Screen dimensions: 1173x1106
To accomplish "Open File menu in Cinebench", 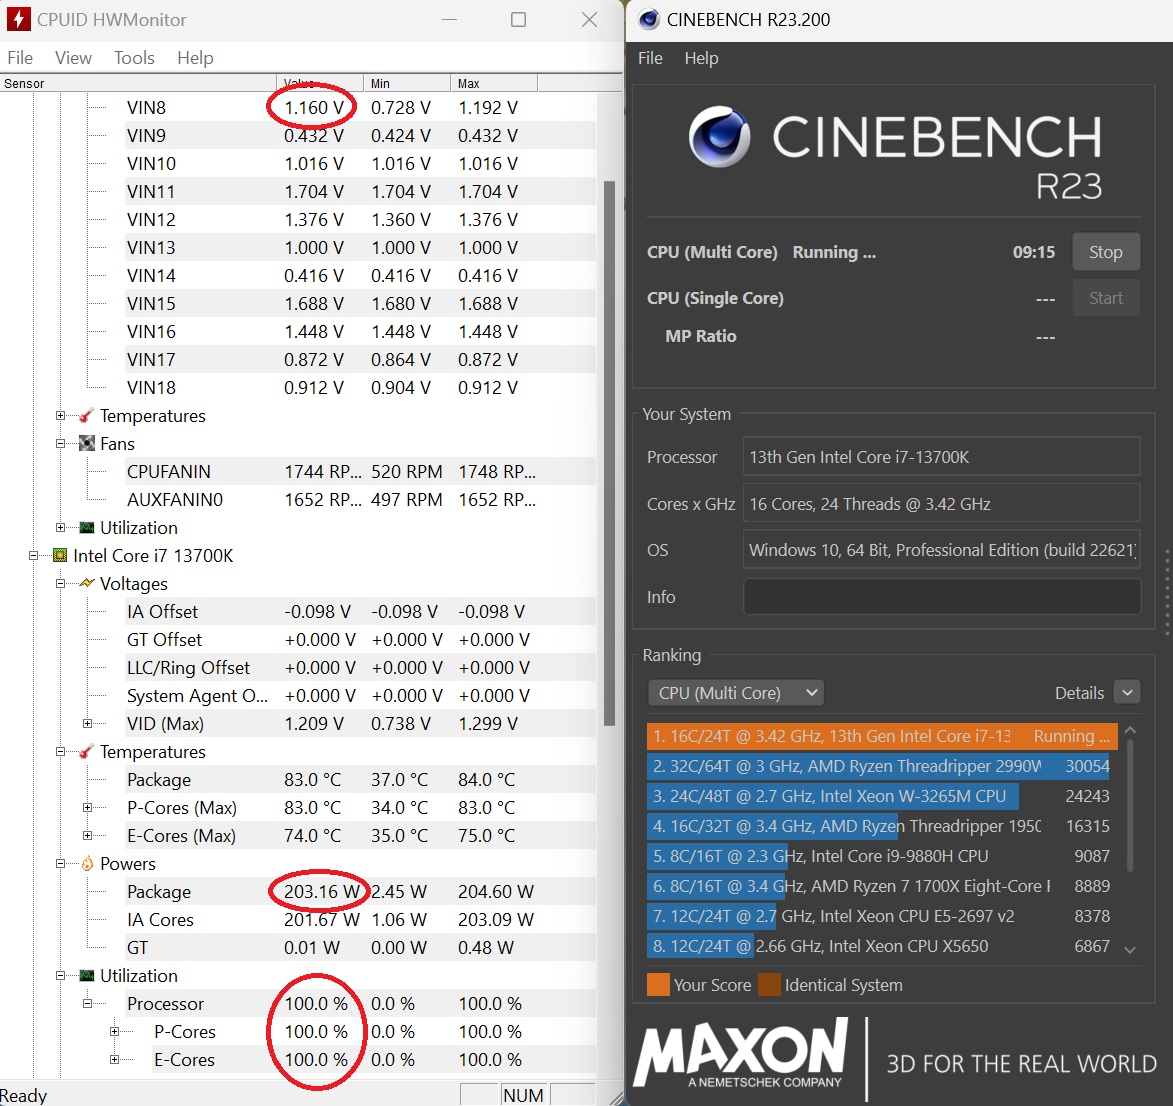I will 650,58.
